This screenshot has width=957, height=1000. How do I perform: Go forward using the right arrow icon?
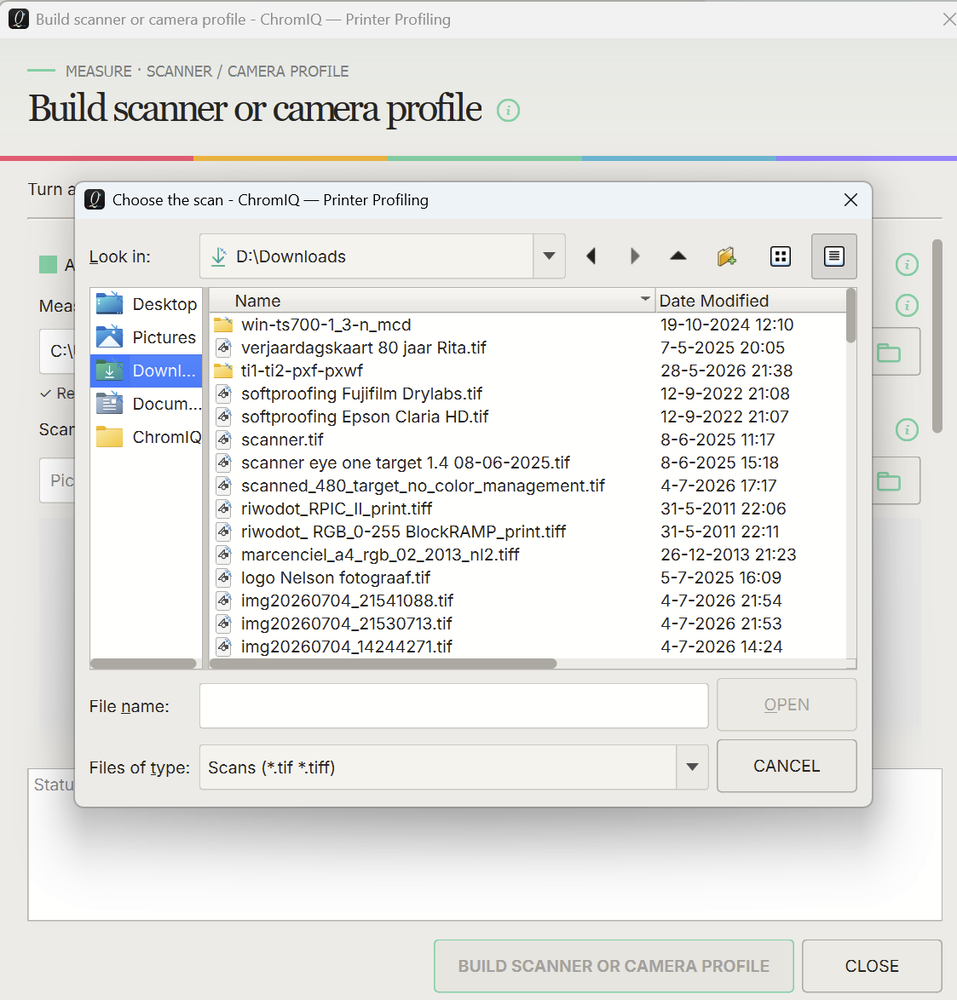[x=634, y=256]
